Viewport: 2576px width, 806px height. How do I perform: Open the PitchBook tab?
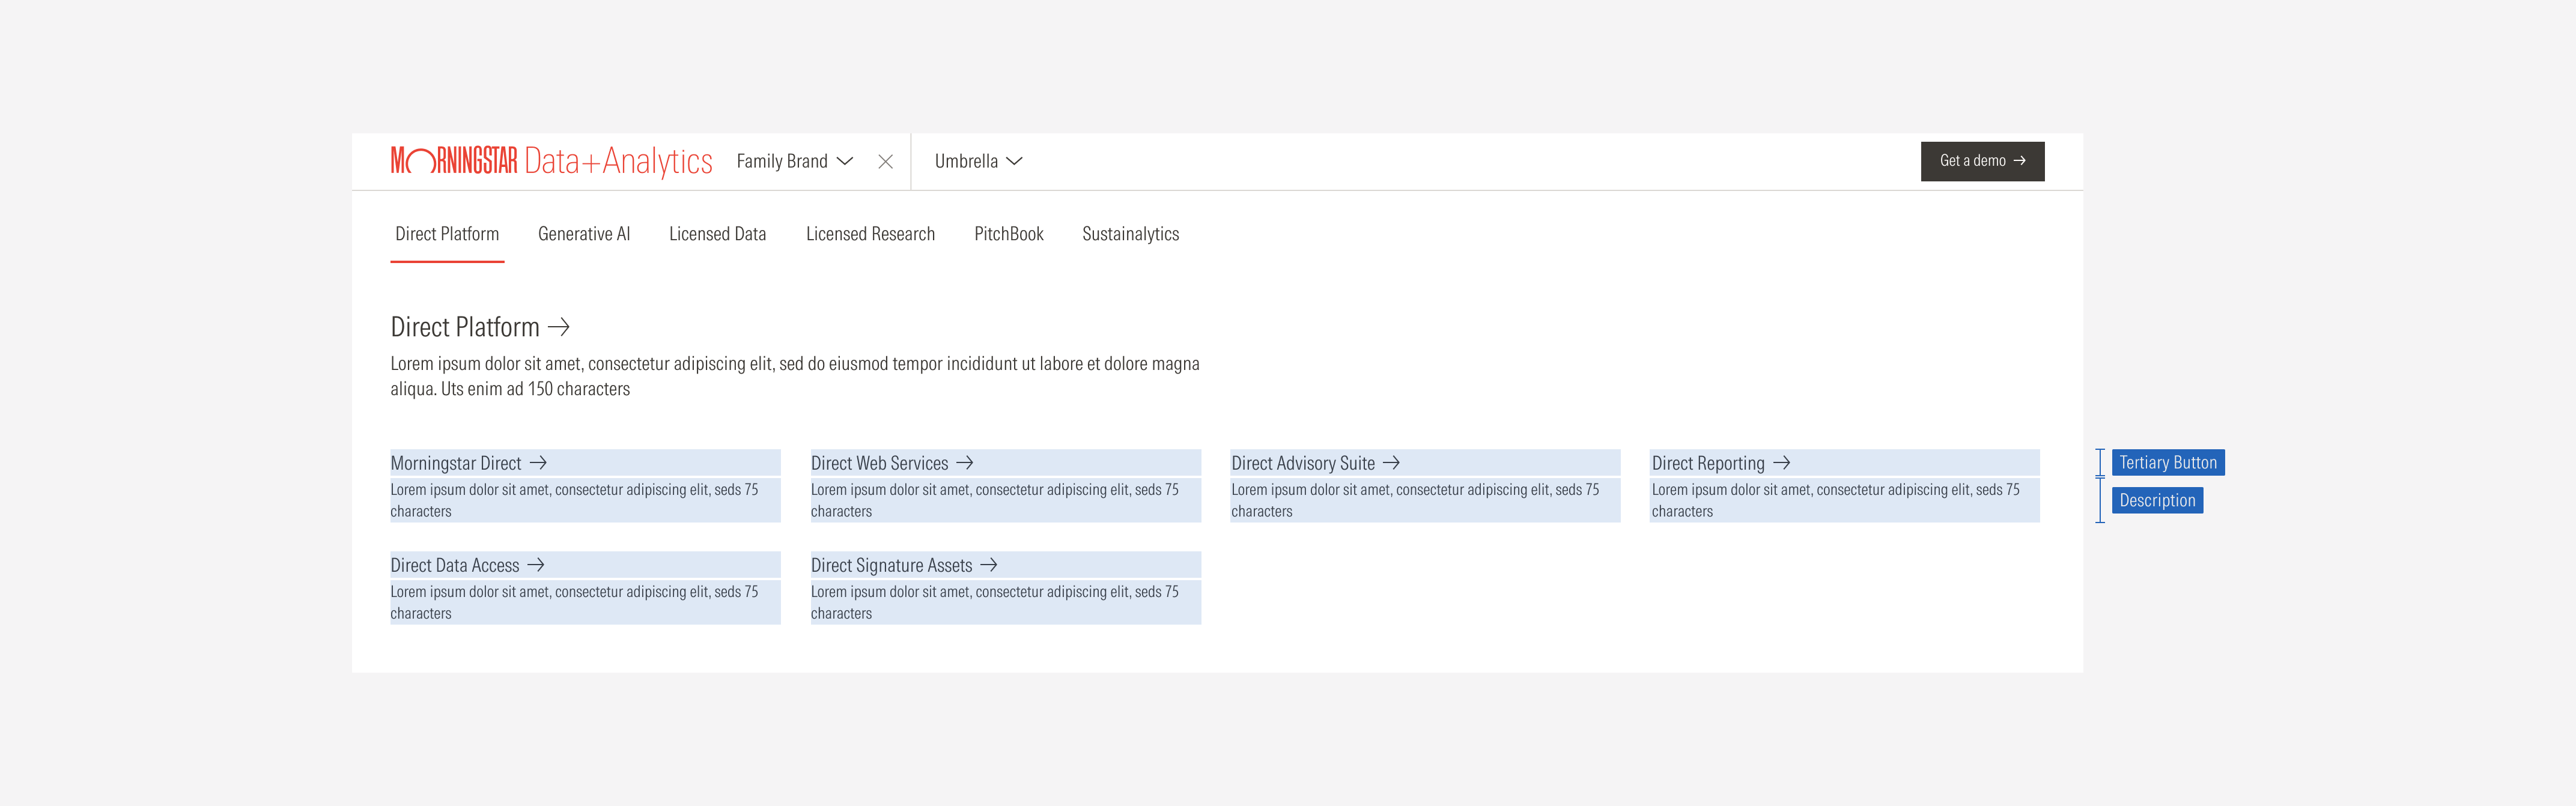[1009, 234]
